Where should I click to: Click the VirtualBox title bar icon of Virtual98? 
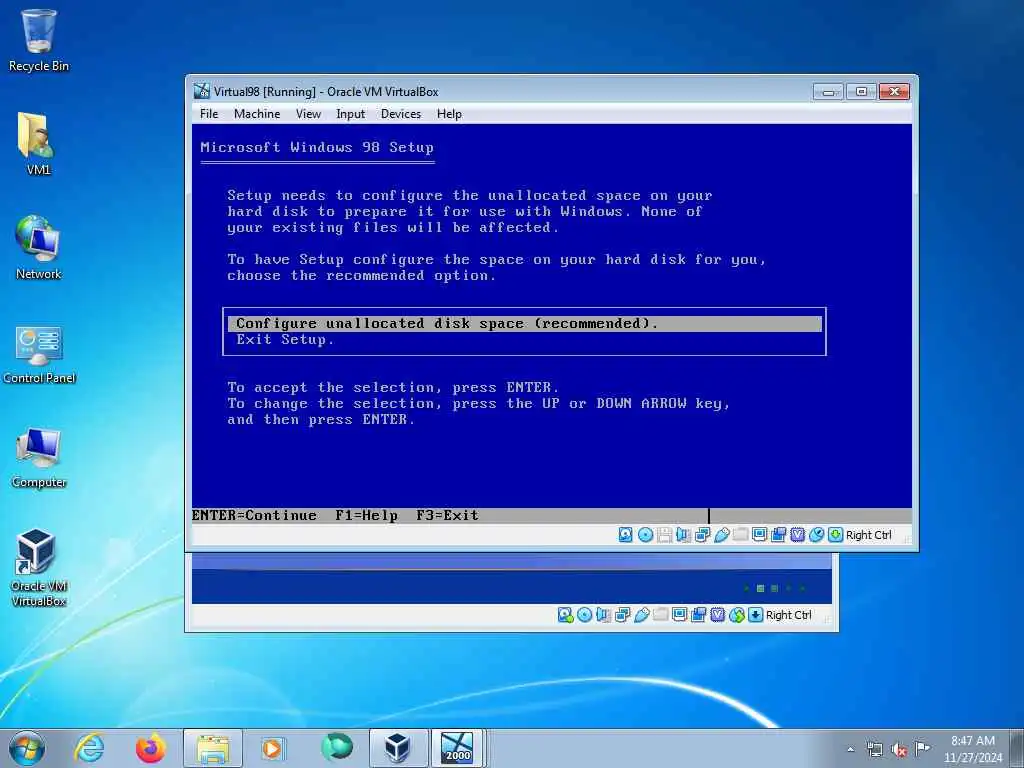202,91
